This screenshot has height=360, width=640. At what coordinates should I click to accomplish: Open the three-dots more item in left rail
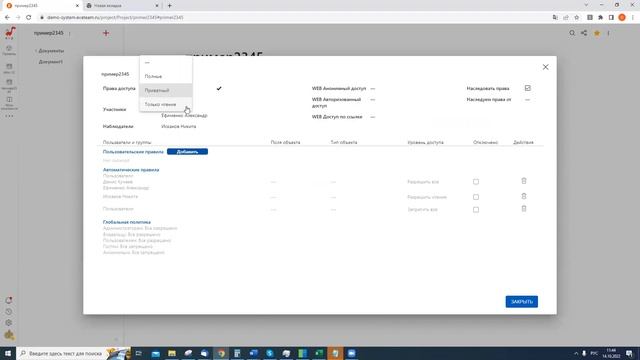coord(9,116)
